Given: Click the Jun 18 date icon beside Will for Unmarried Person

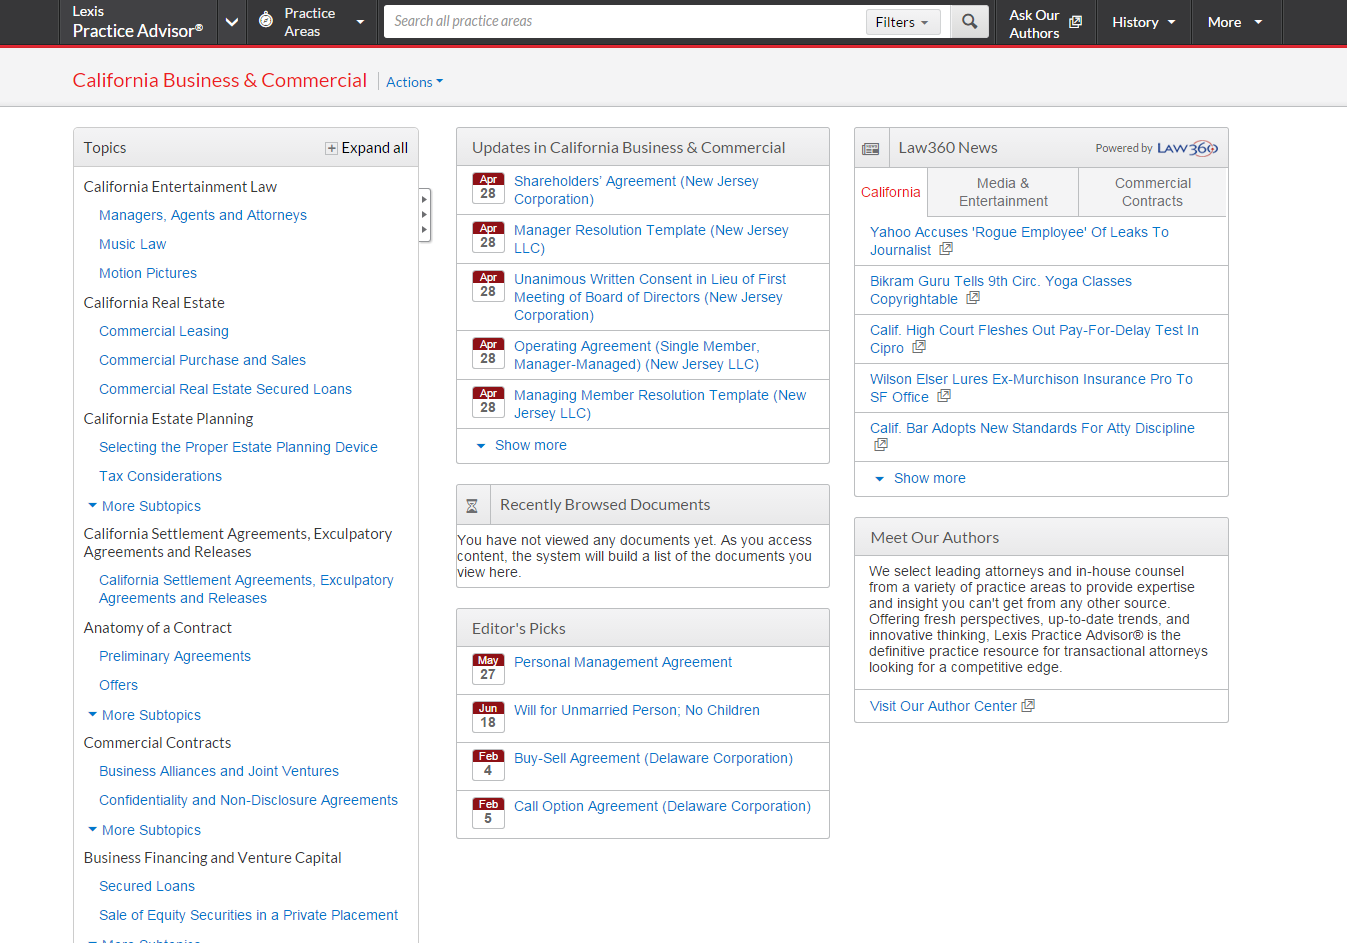Looking at the screenshot, I should pos(488,717).
